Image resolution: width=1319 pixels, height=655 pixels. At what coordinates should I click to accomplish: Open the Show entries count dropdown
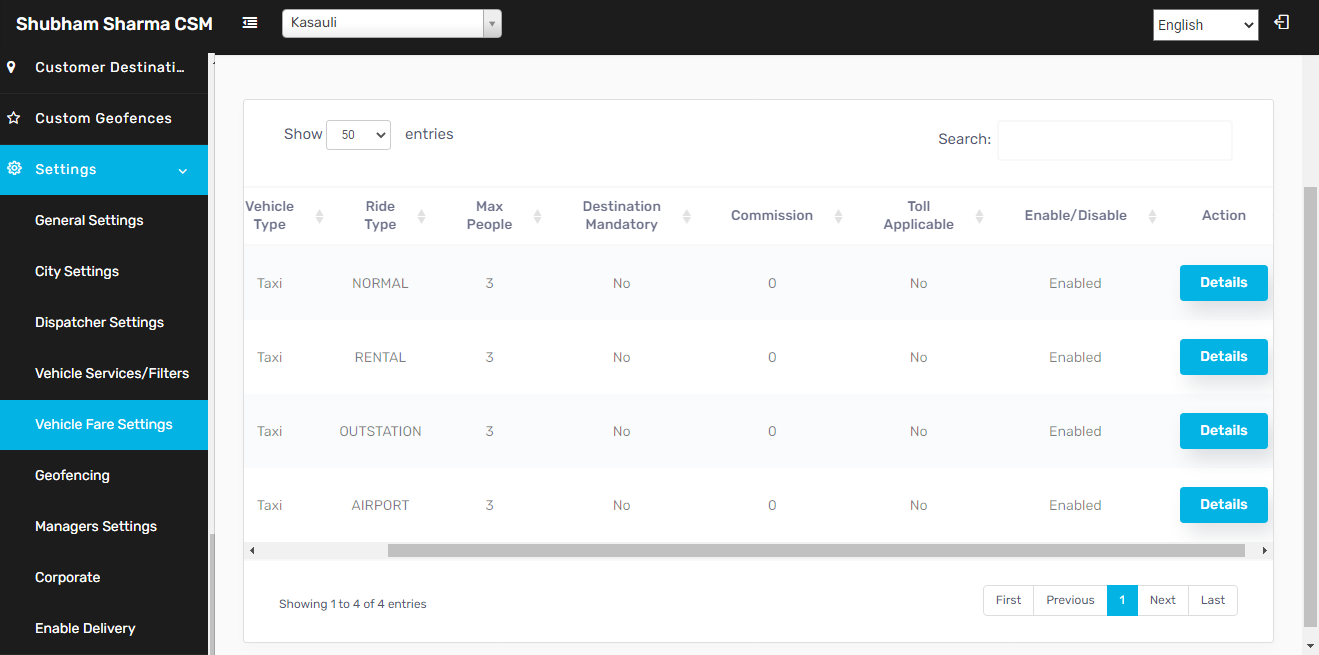click(x=358, y=134)
